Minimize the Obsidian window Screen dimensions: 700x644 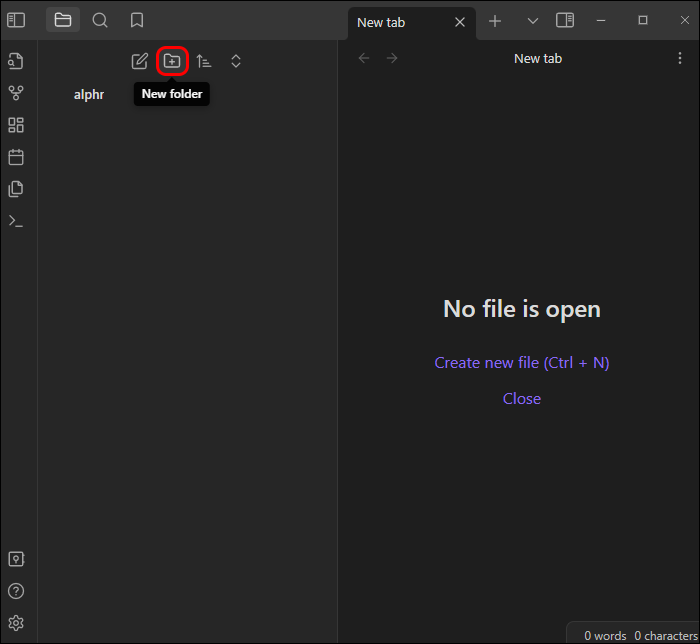coord(601,21)
